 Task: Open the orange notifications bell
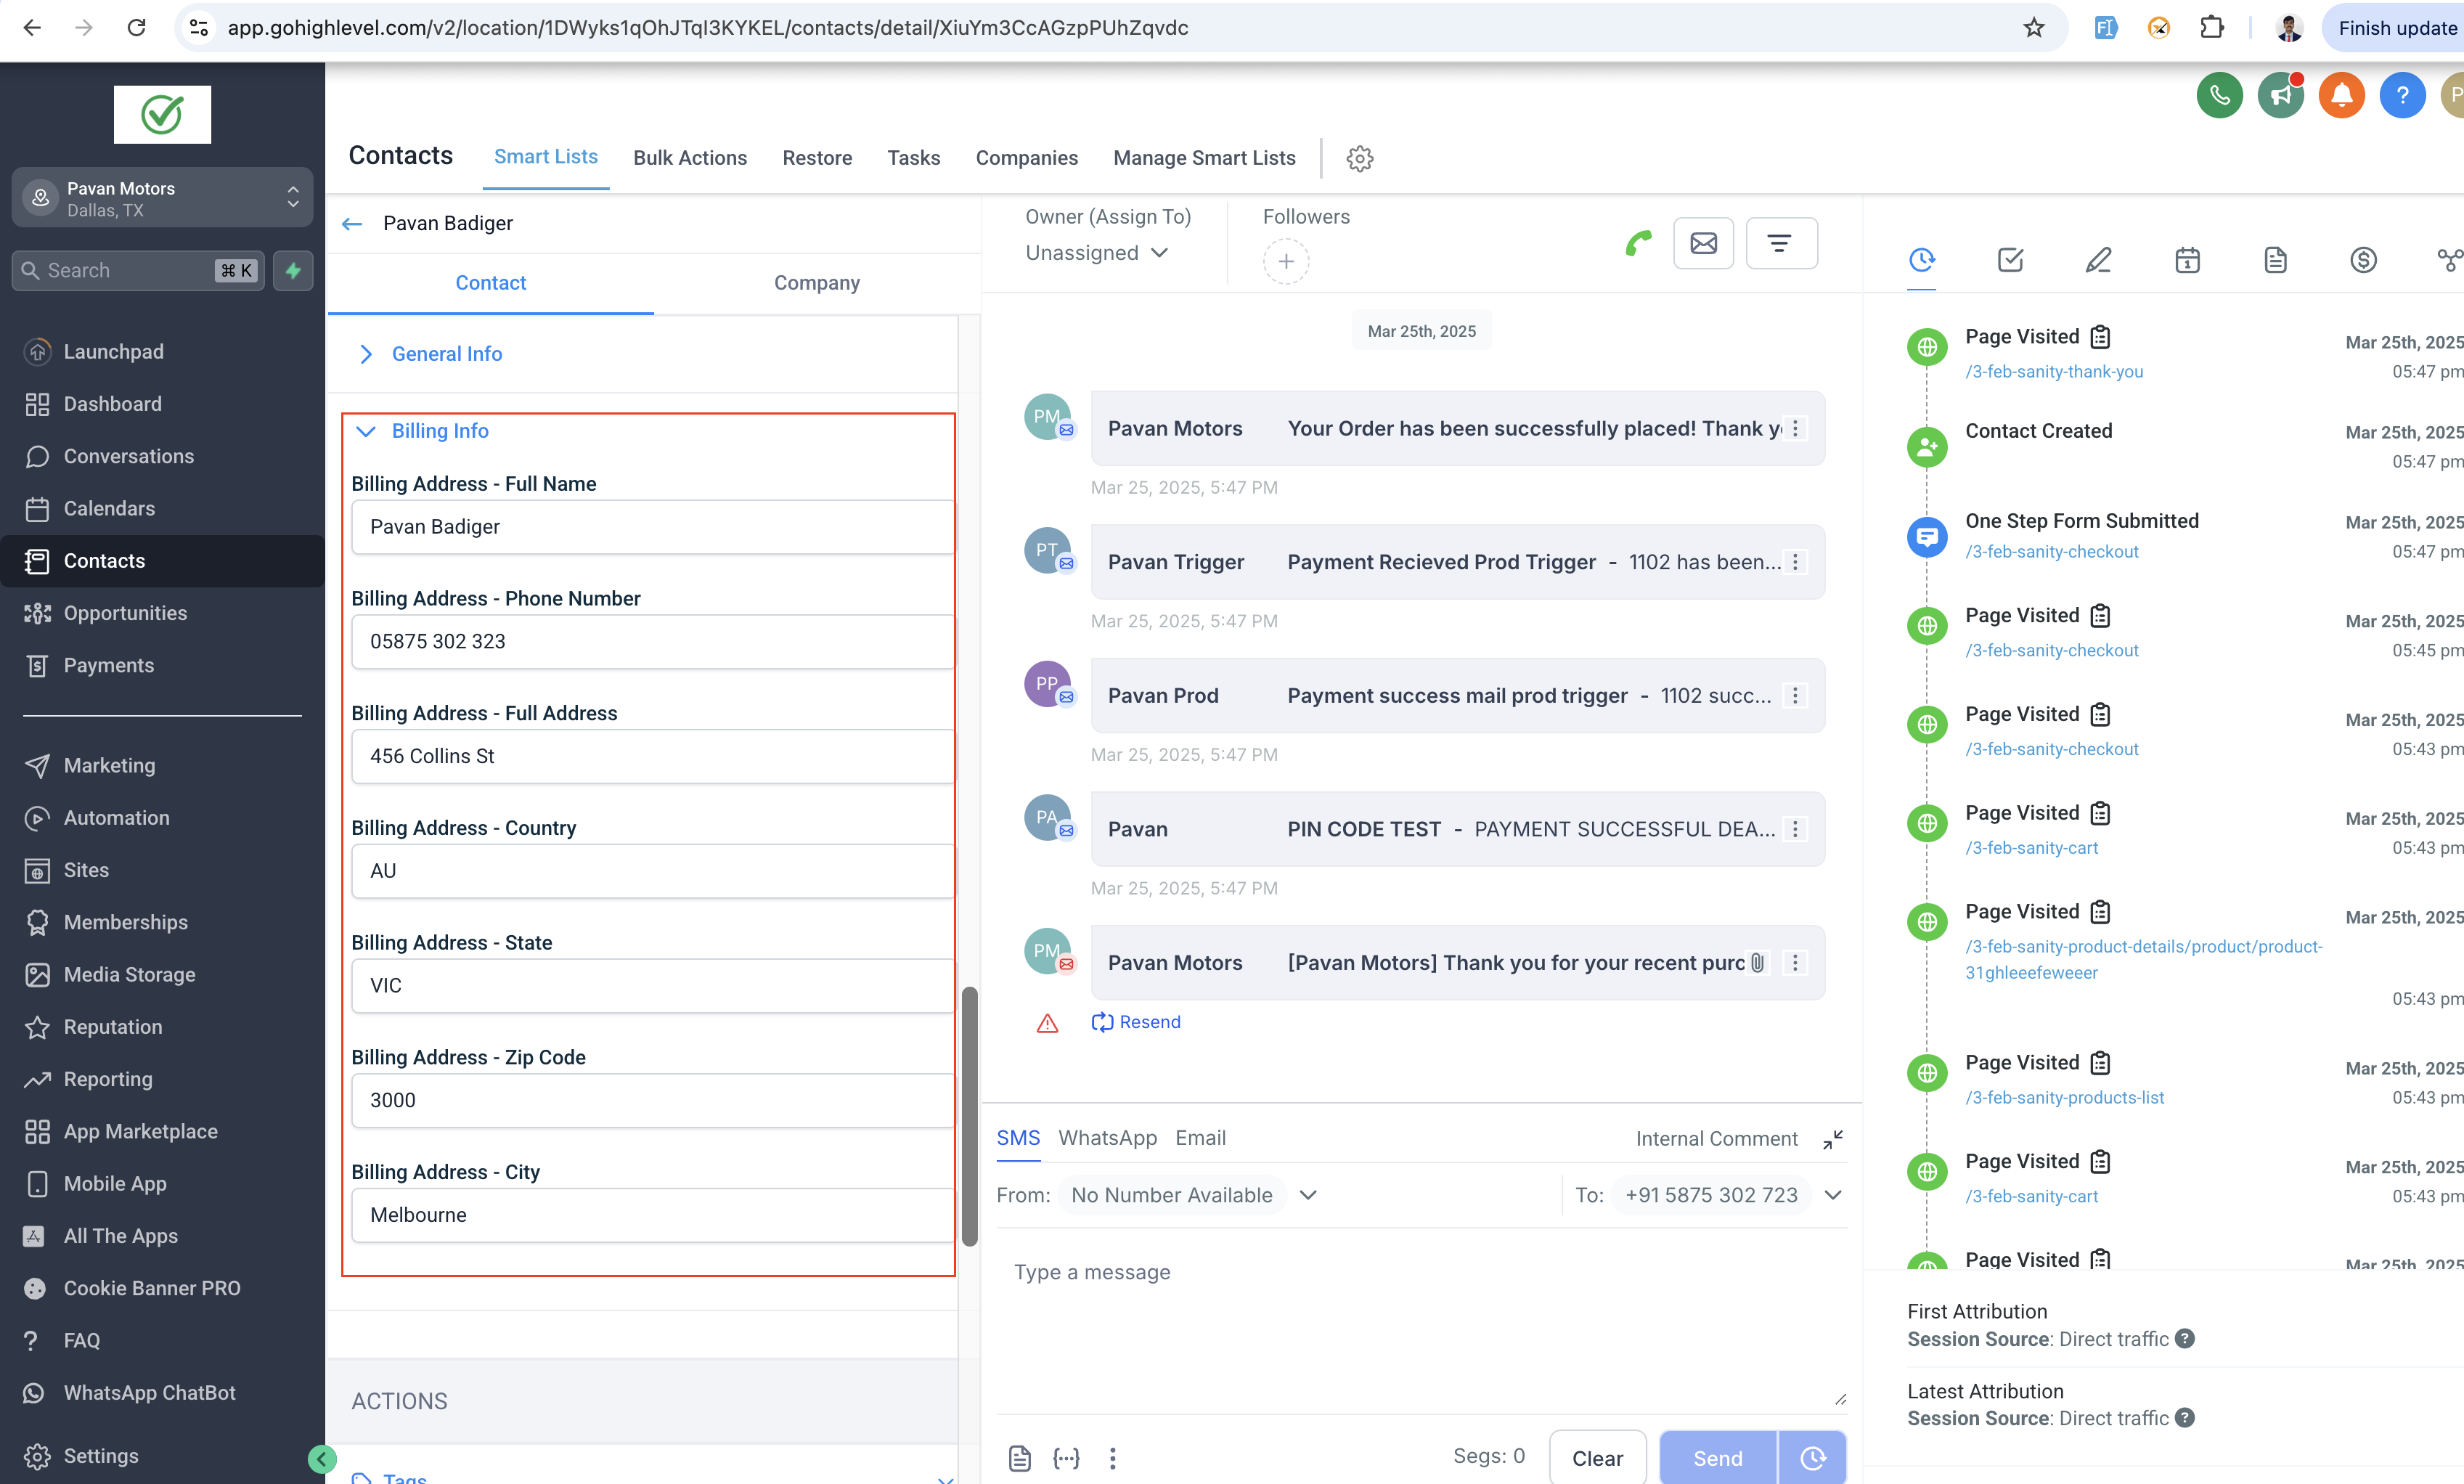[2341, 96]
